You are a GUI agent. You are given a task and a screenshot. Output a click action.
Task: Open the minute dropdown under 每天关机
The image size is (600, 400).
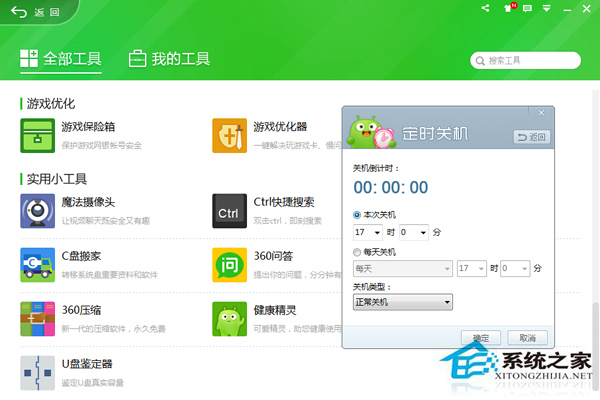point(515,269)
